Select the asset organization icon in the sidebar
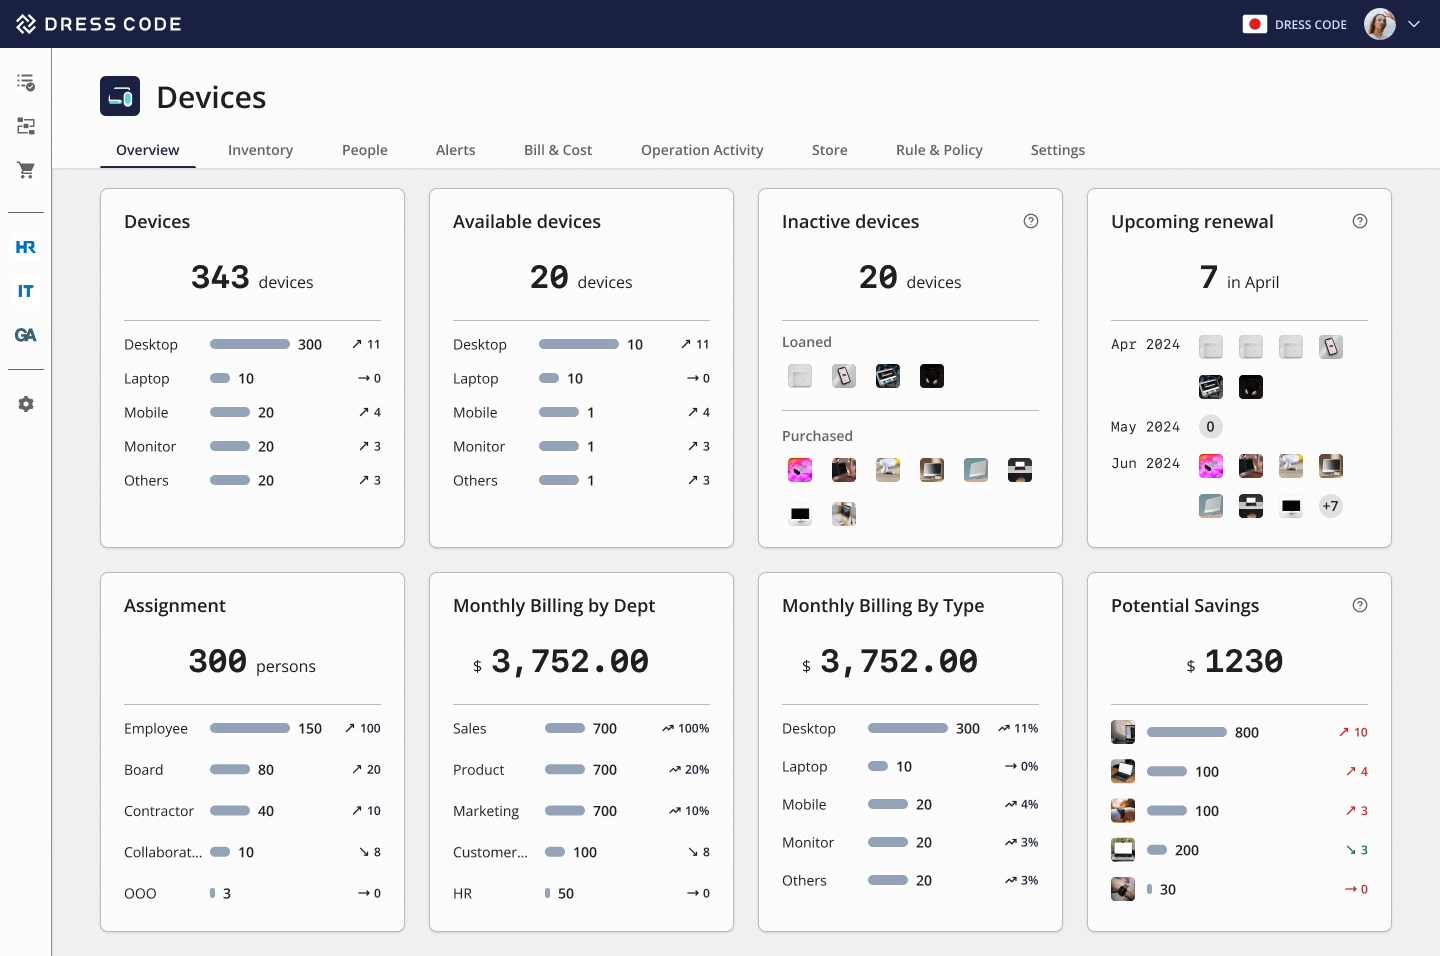This screenshot has height=956, width=1440. coord(26,126)
